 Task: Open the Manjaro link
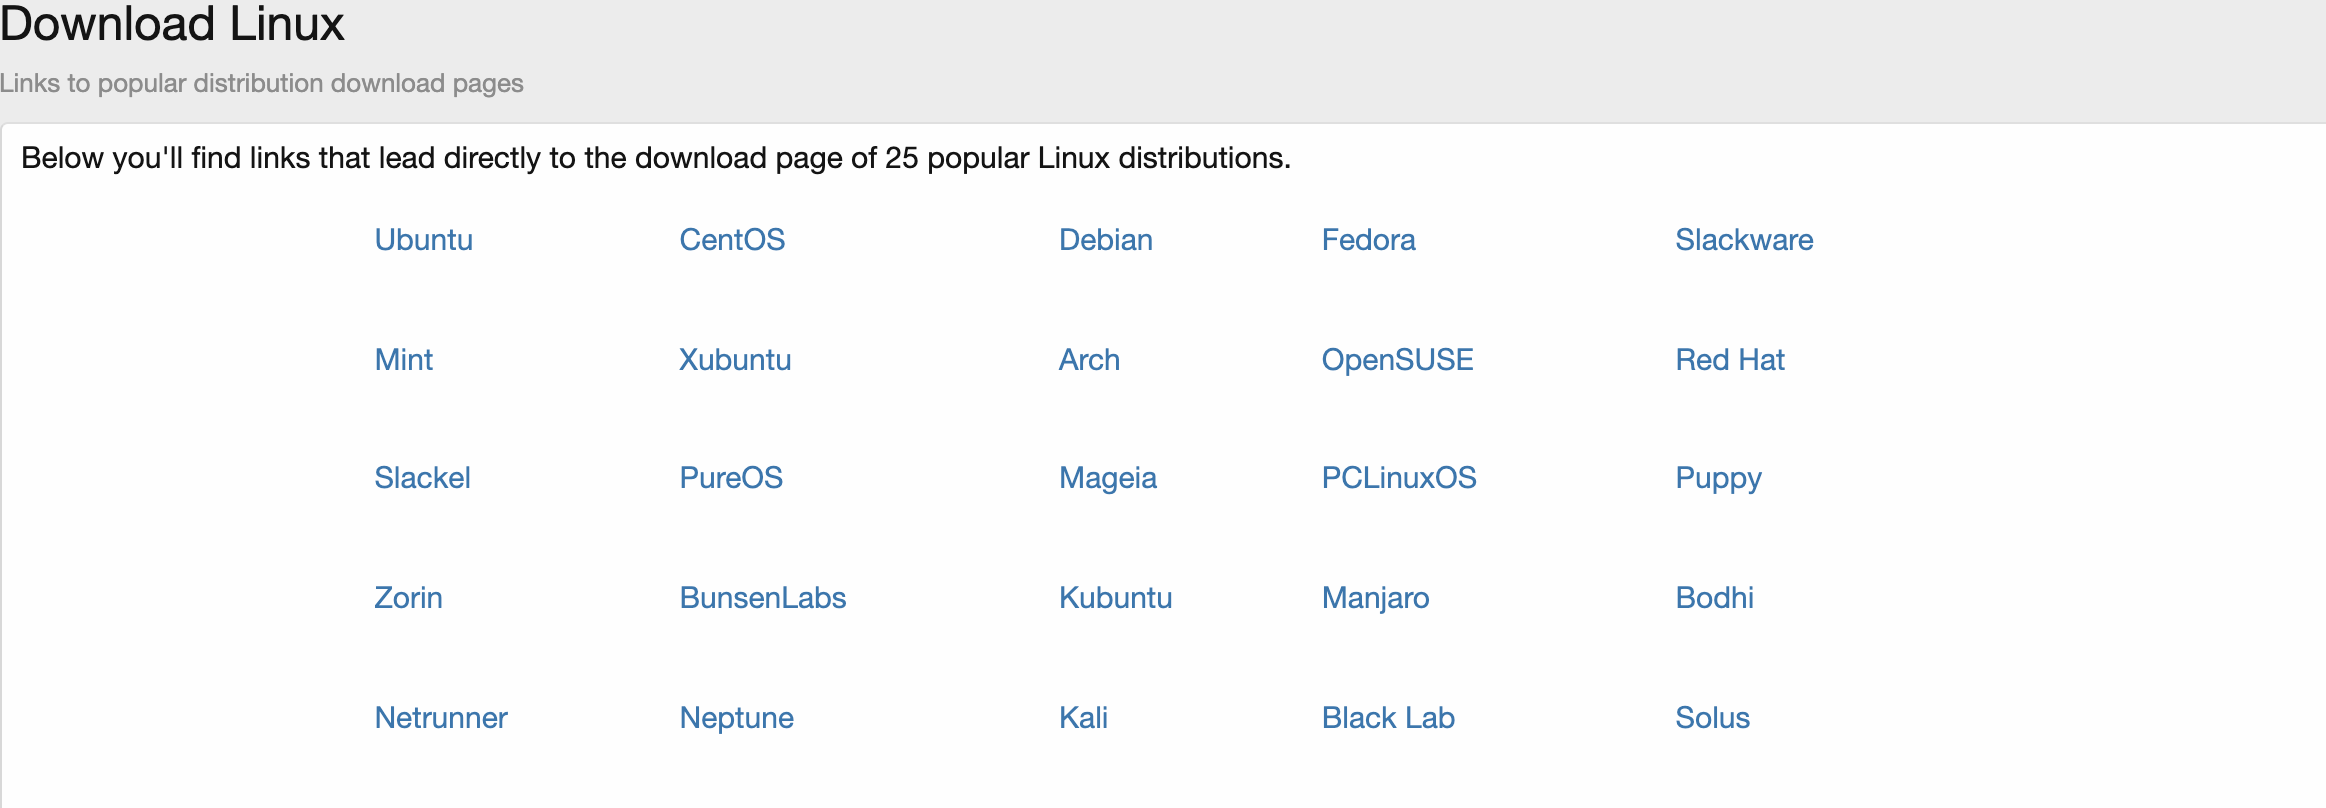1375,599
